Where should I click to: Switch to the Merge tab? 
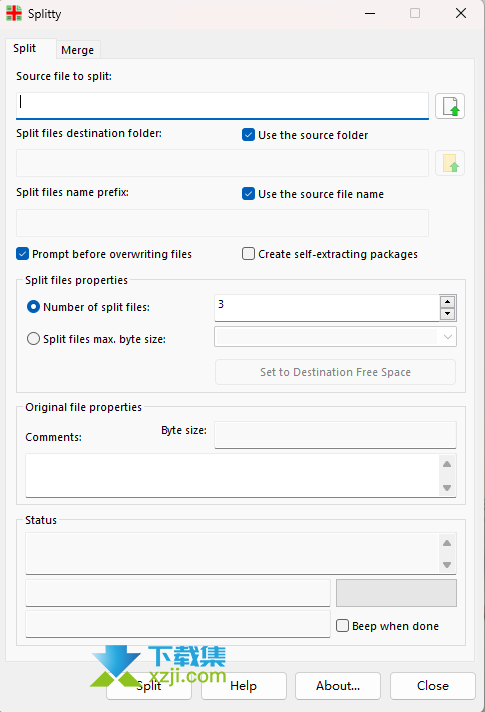coord(78,50)
